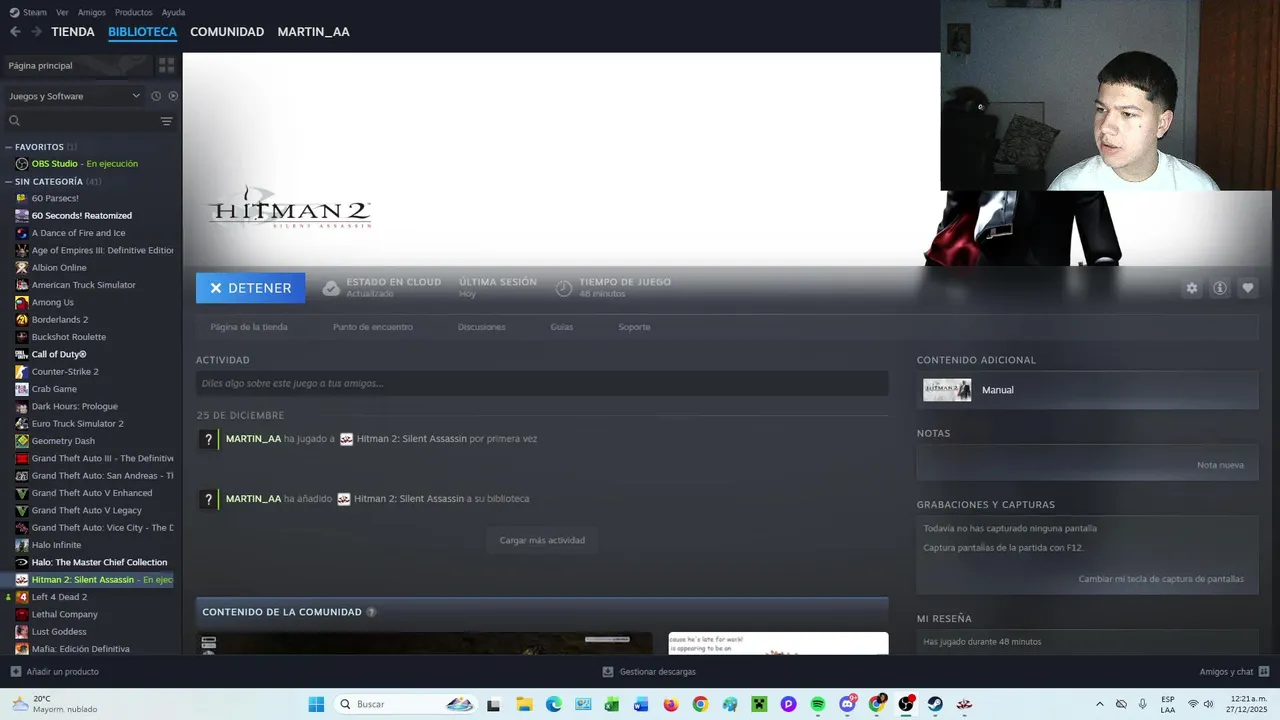
Task: Switch to TIENDA tab
Action: [x=73, y=32]
